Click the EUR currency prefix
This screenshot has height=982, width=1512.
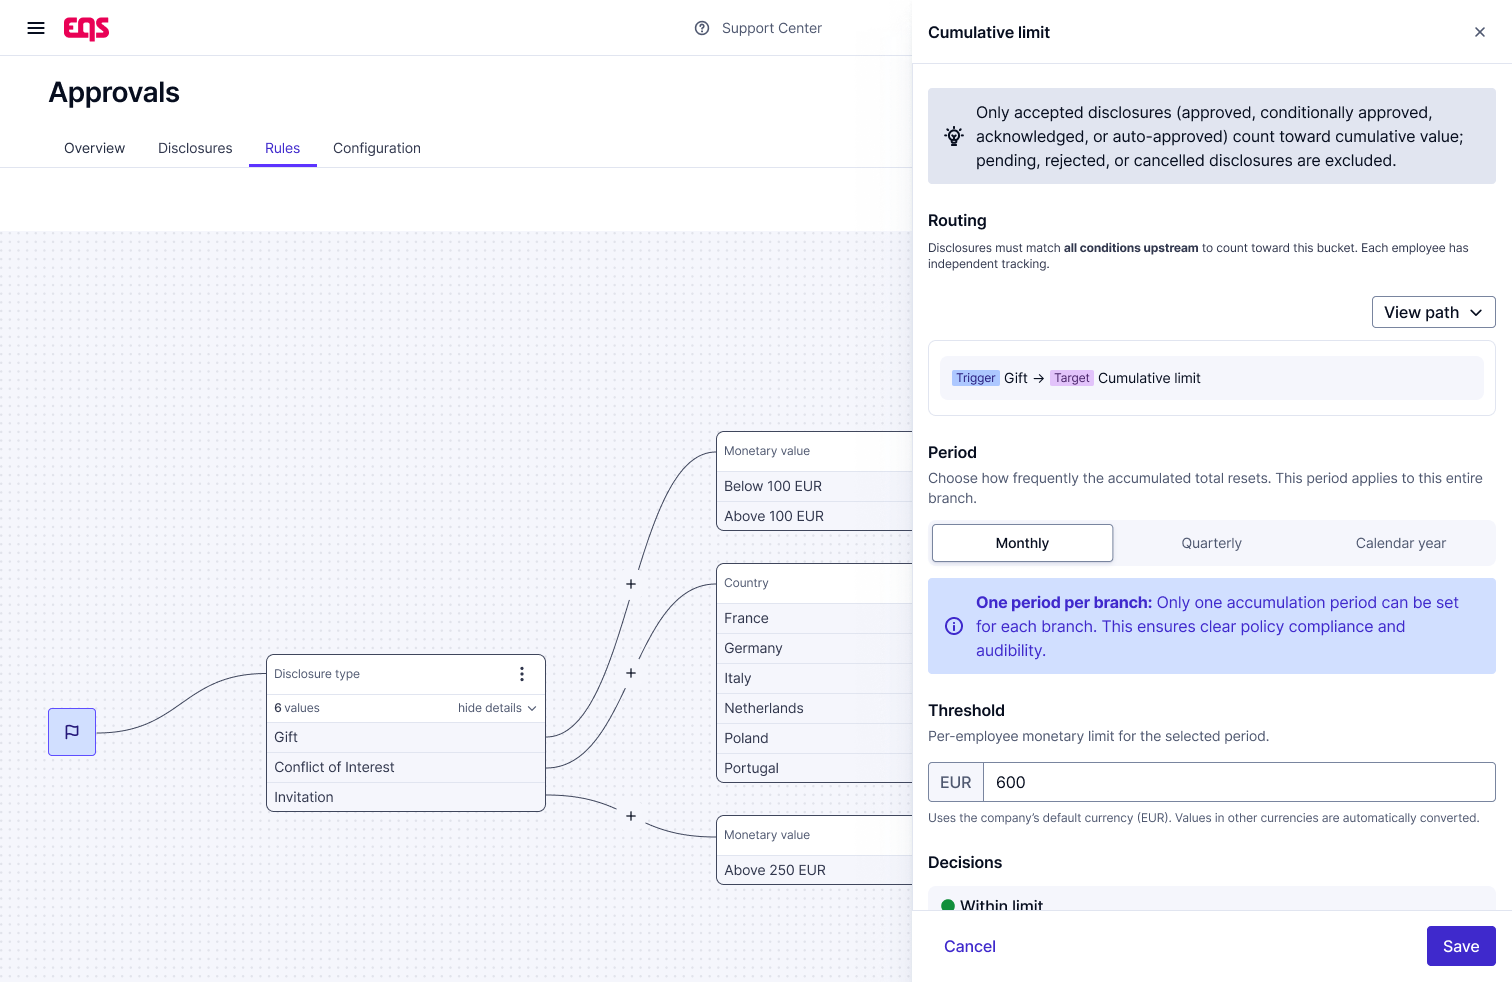tap(956, 782)
